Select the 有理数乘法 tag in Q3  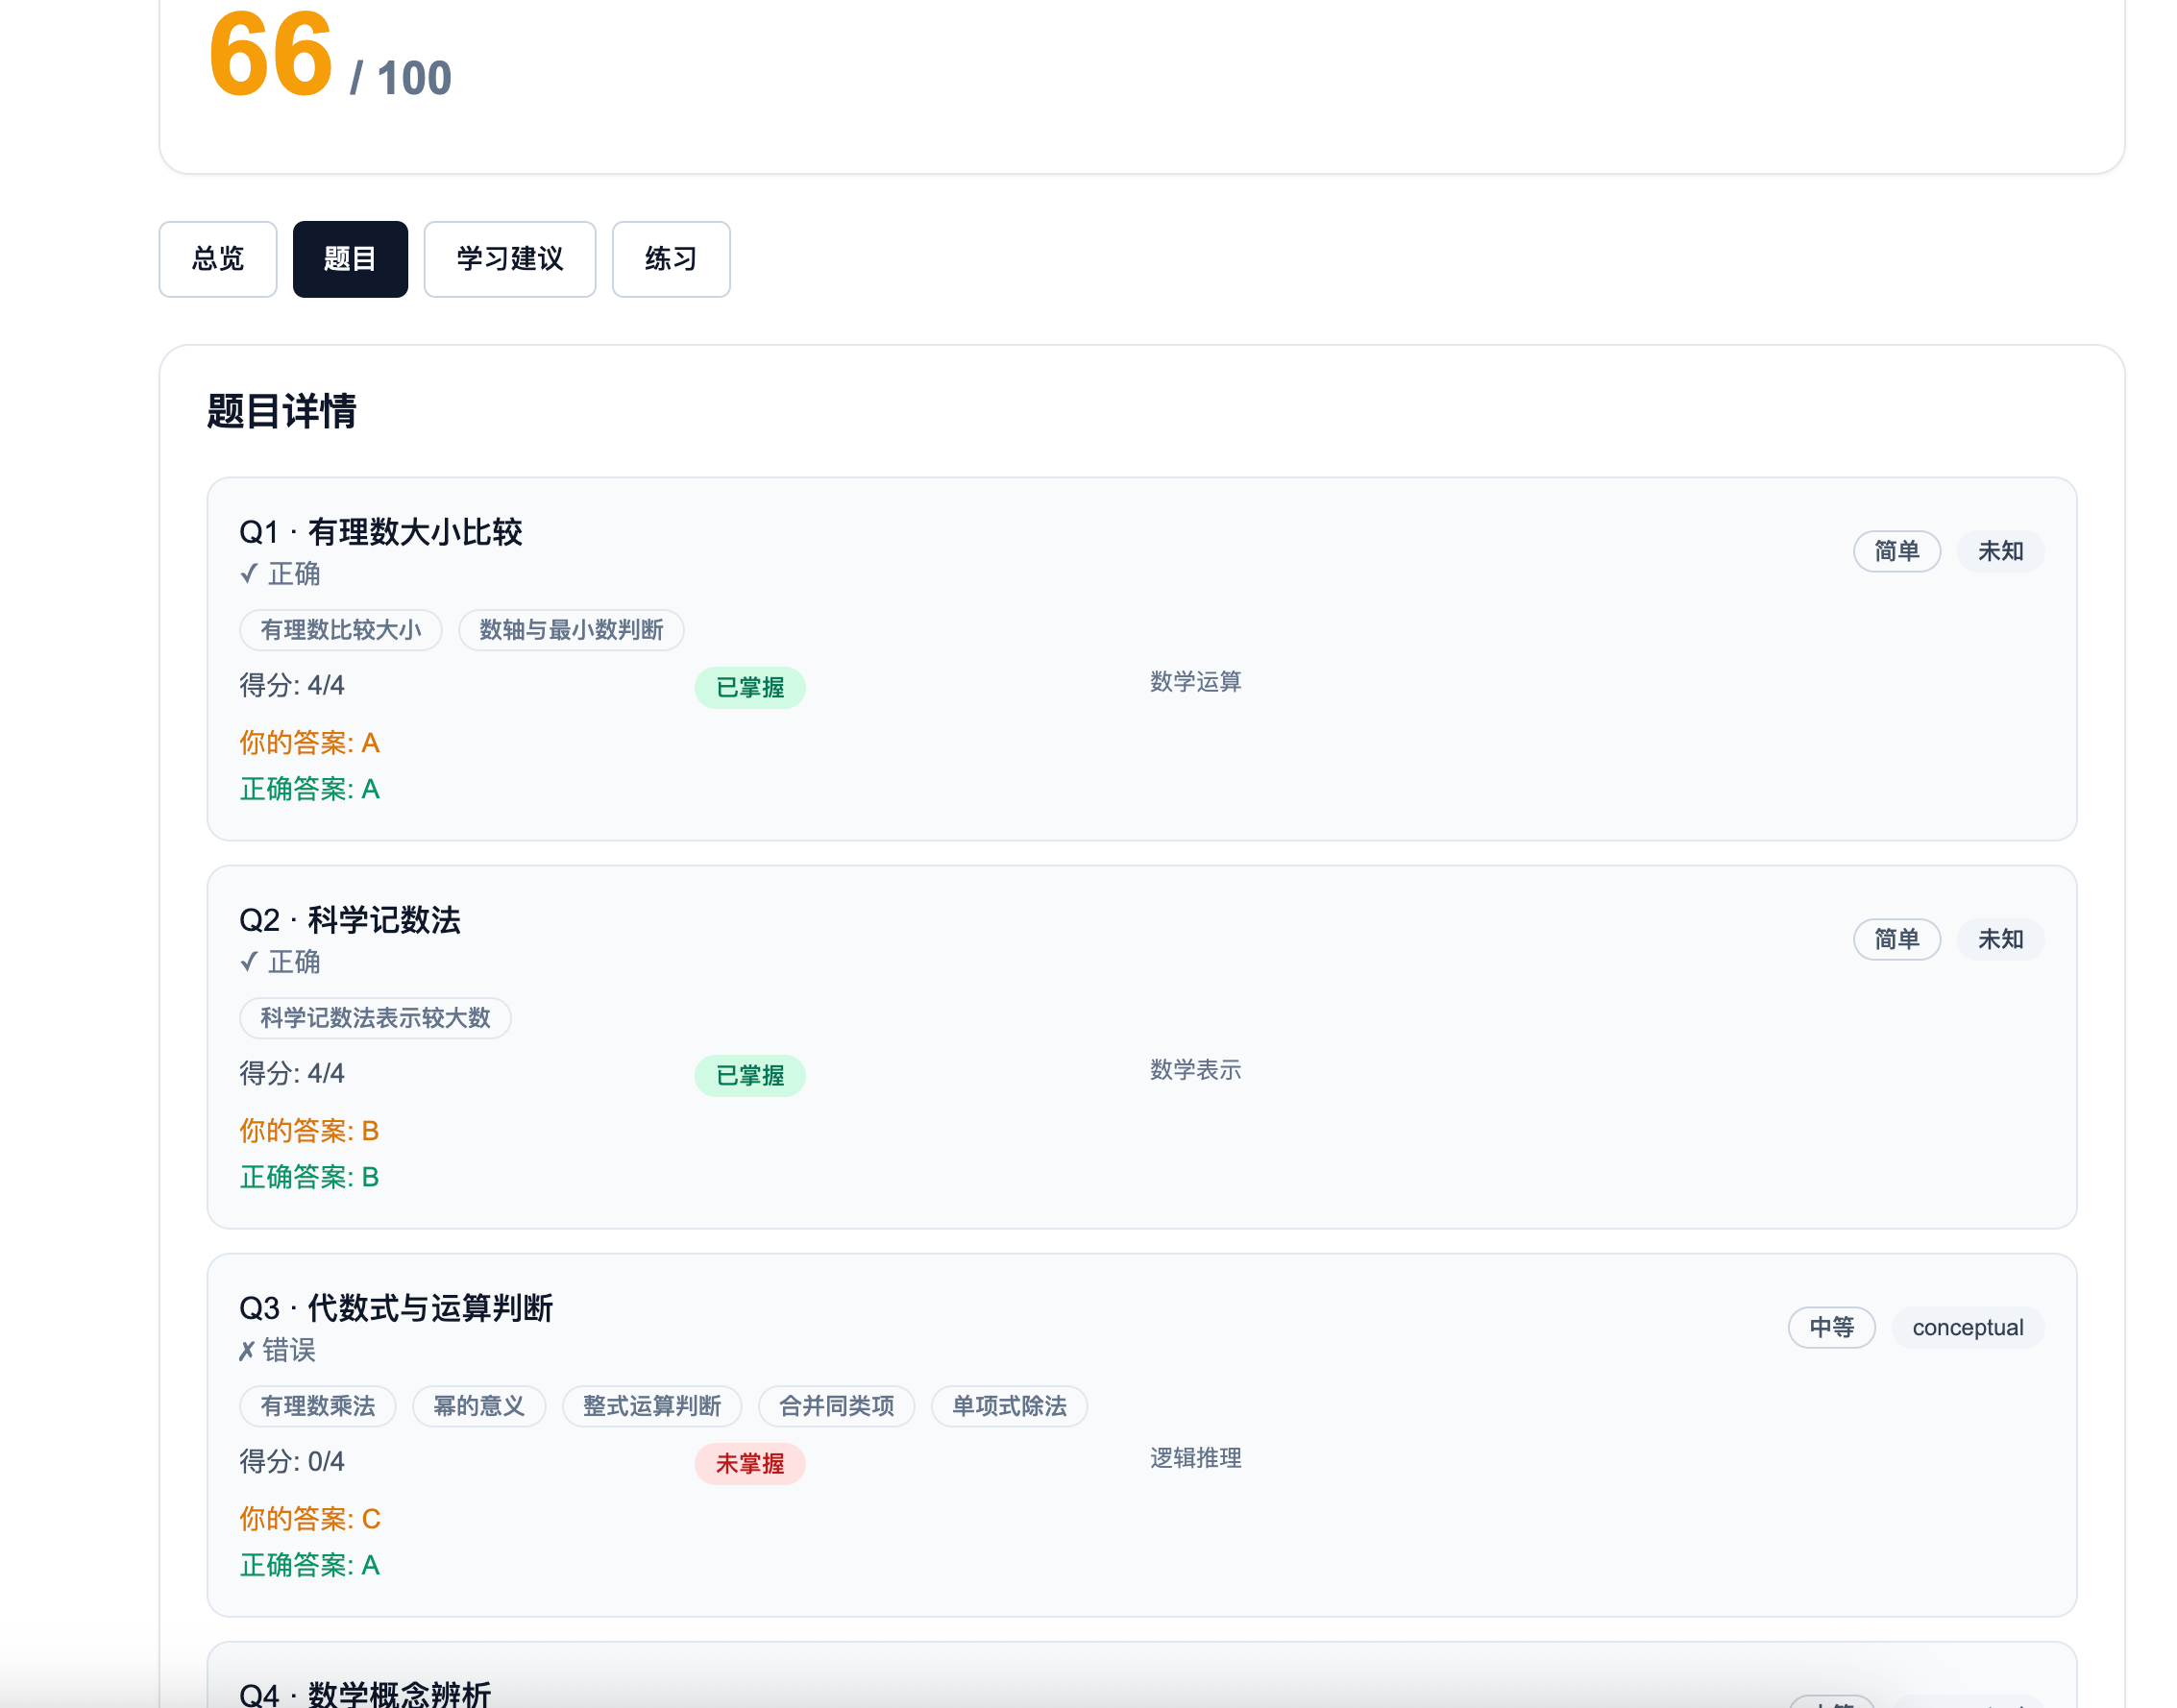point(317,1406)
